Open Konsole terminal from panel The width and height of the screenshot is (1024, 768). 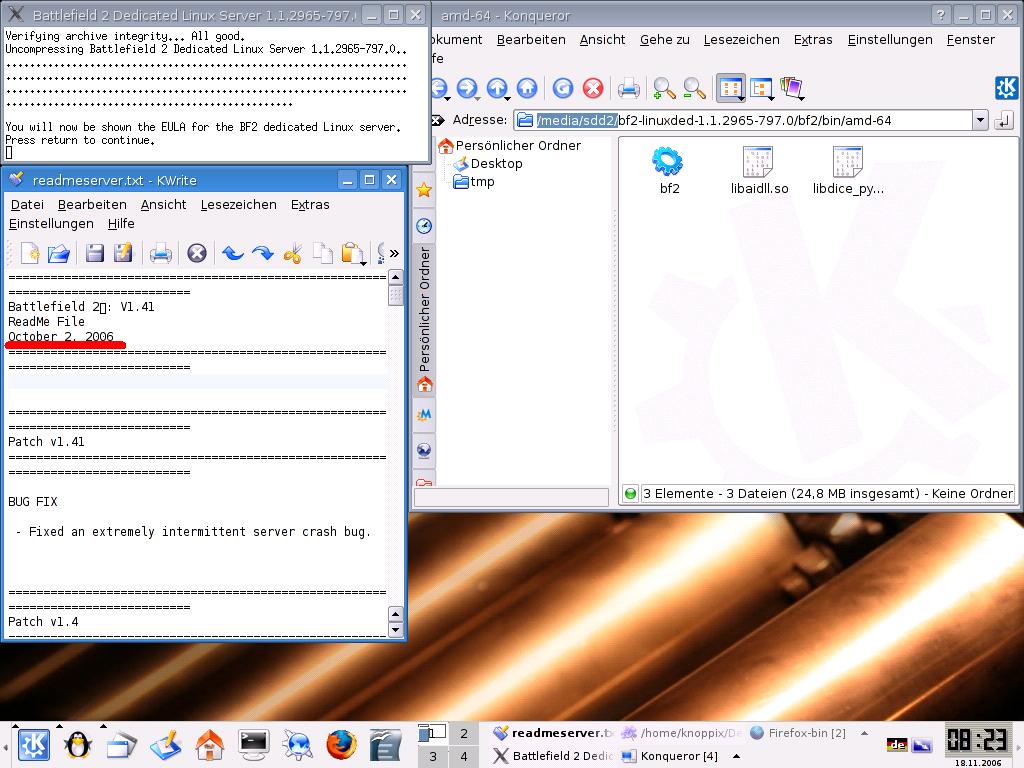pyautogui.click(x=253, y=744)
